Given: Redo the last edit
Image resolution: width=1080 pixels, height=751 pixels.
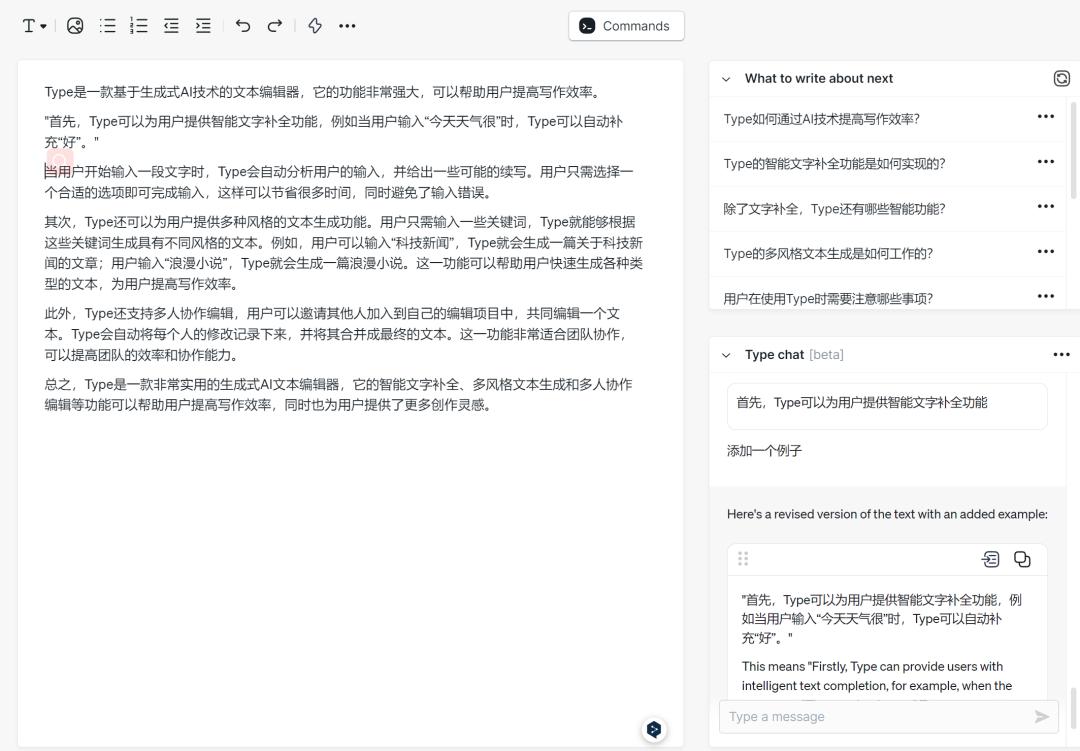Looking at the screenshot, I should tap(275, 26).
